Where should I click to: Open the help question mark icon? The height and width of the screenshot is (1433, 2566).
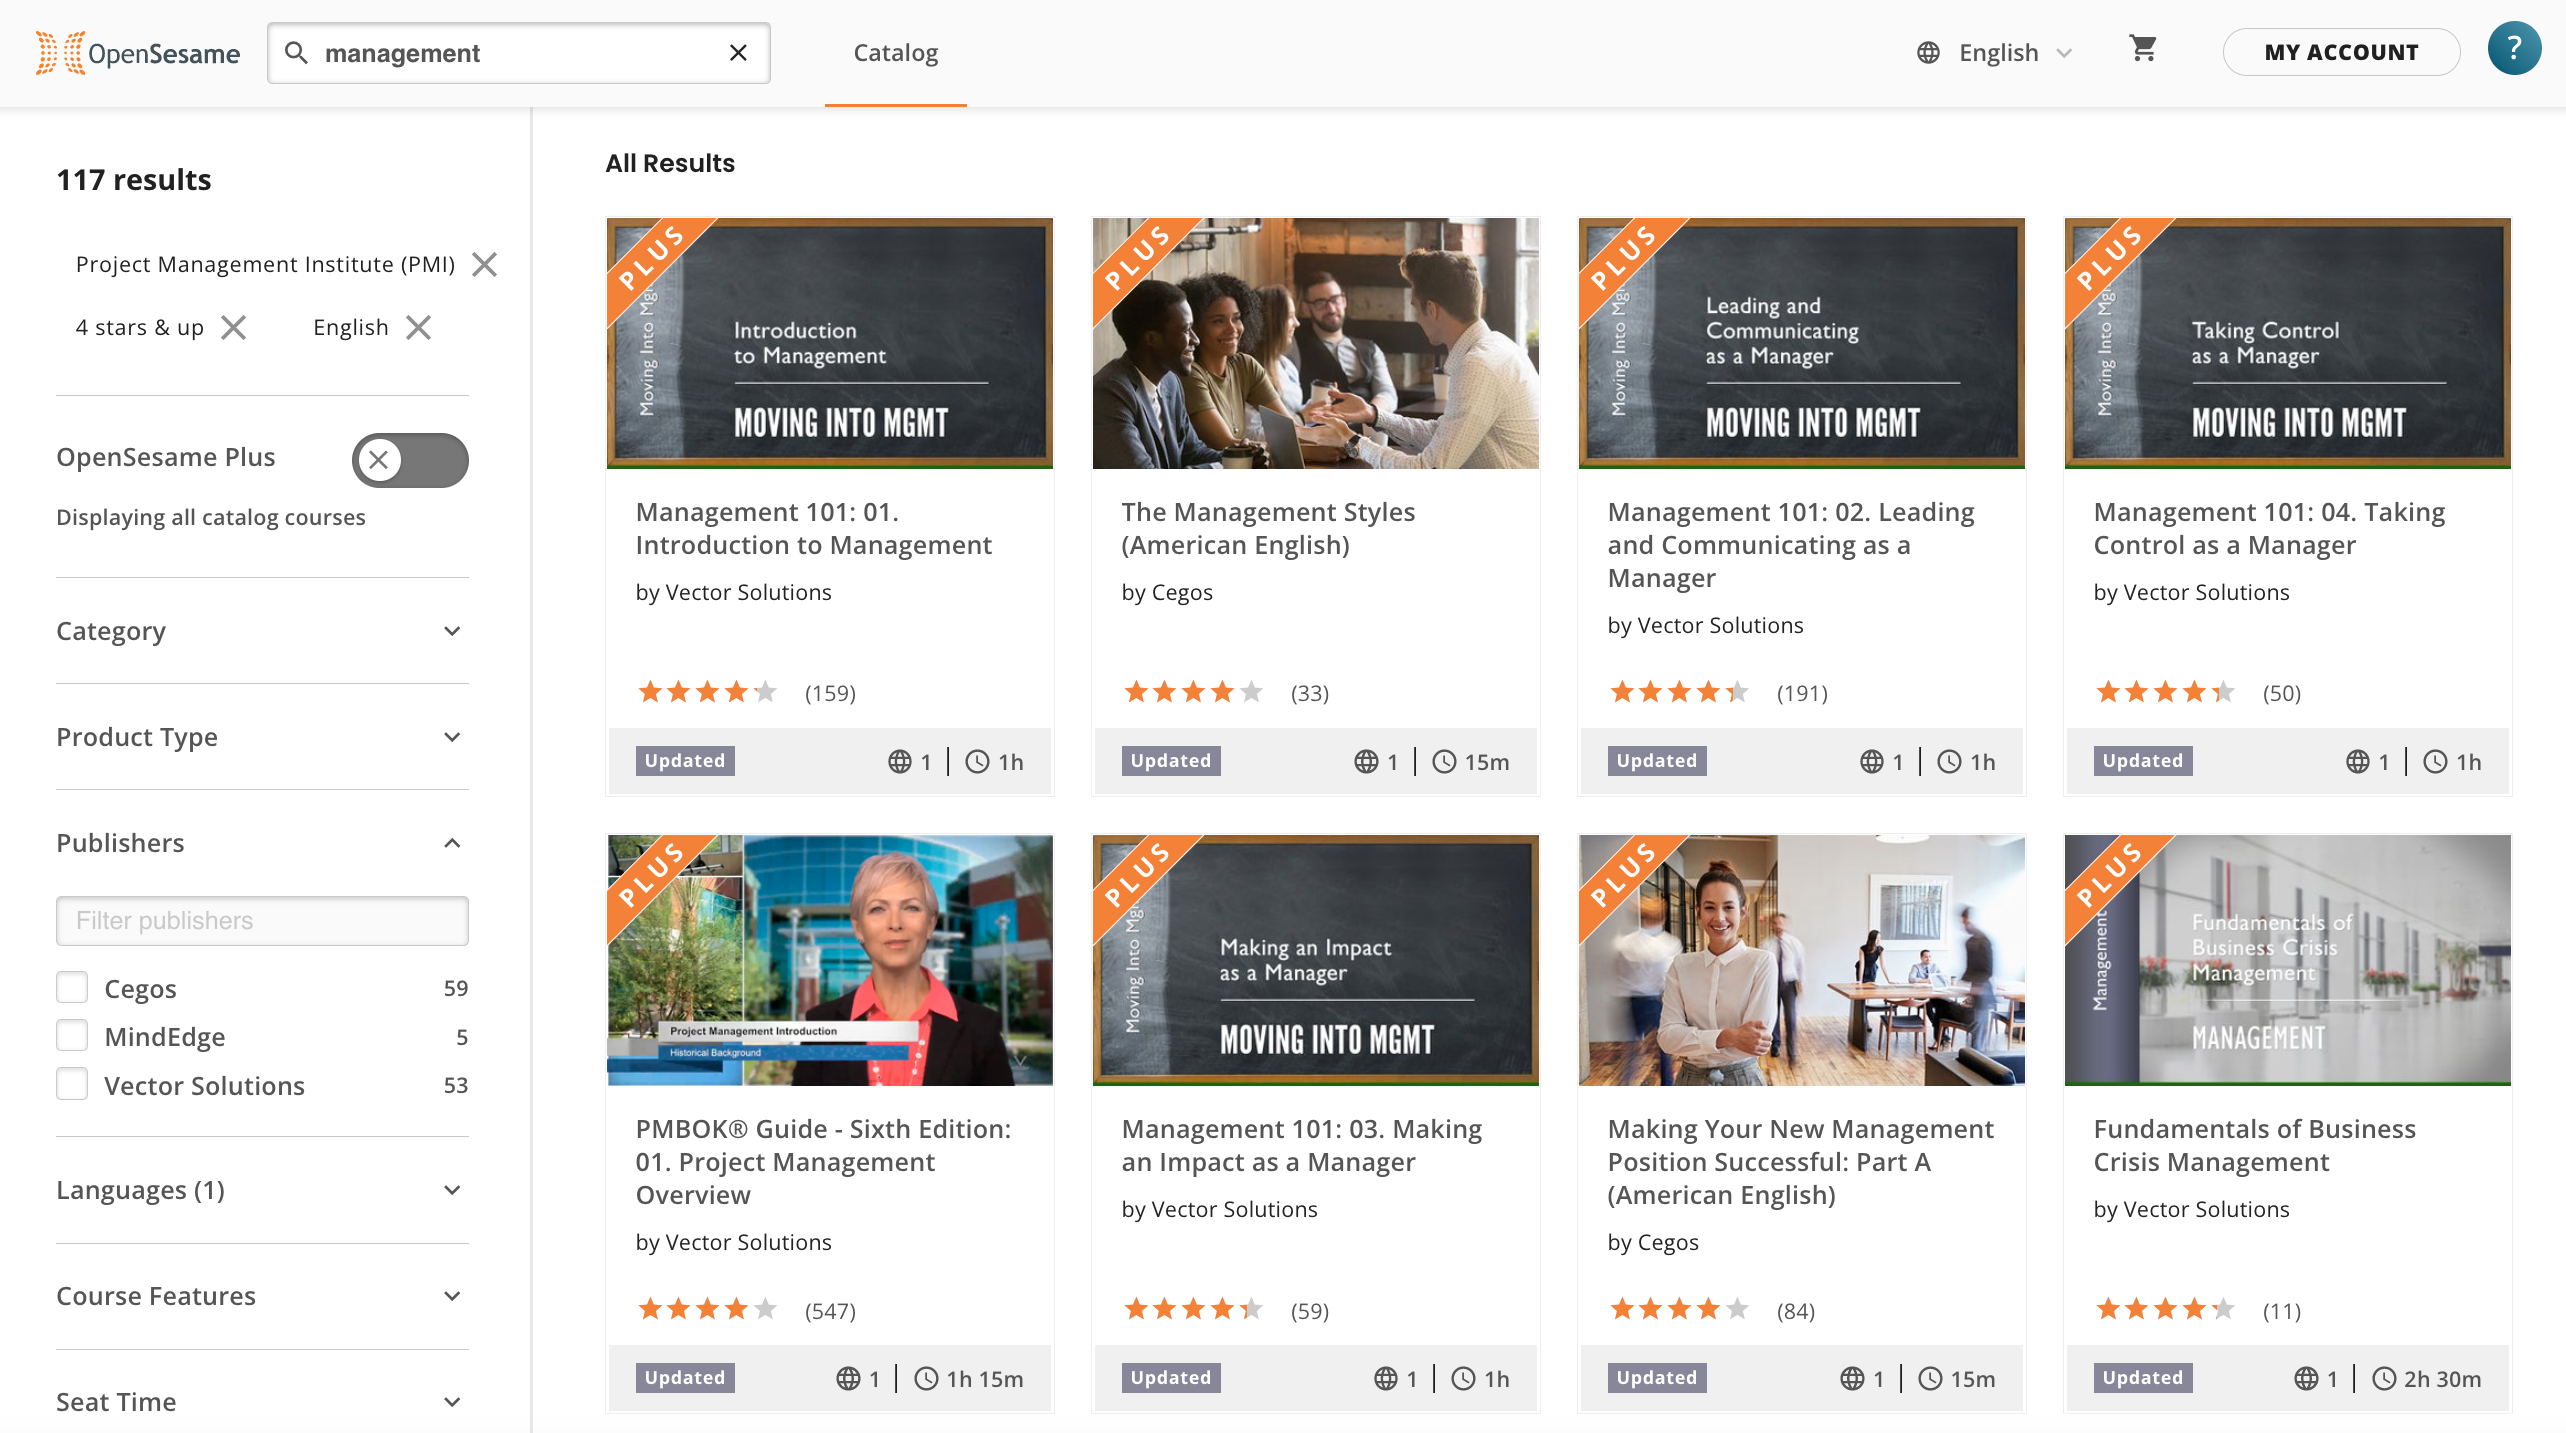coord(2514,49)
